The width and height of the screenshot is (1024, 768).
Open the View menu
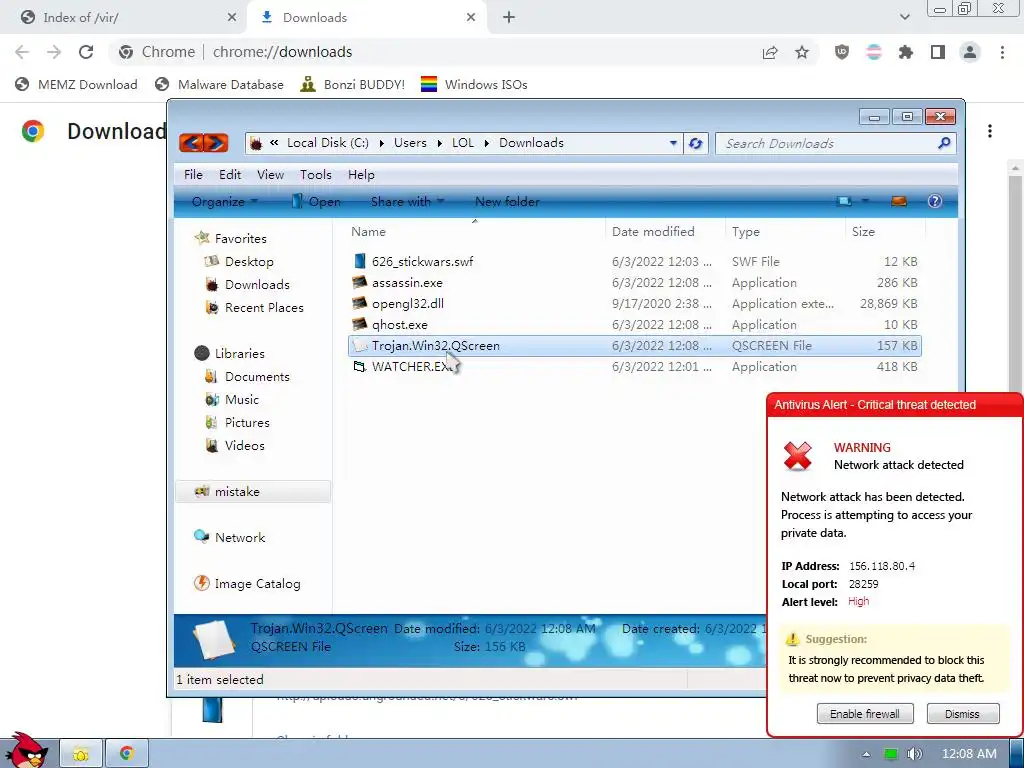(x=270, y=174)
